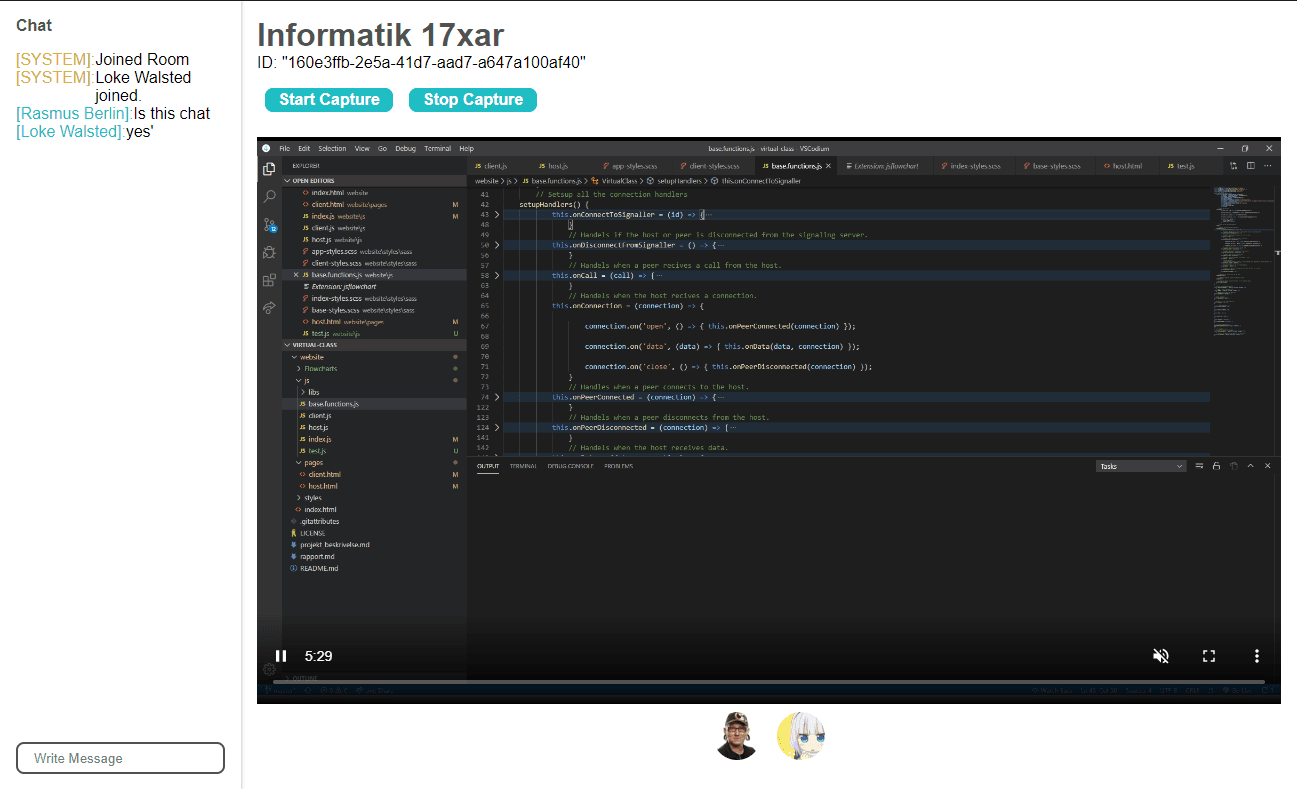Screen dimensions: 1297x789
Task: Click the split editor icon in tab bar
Action: 1250,165
